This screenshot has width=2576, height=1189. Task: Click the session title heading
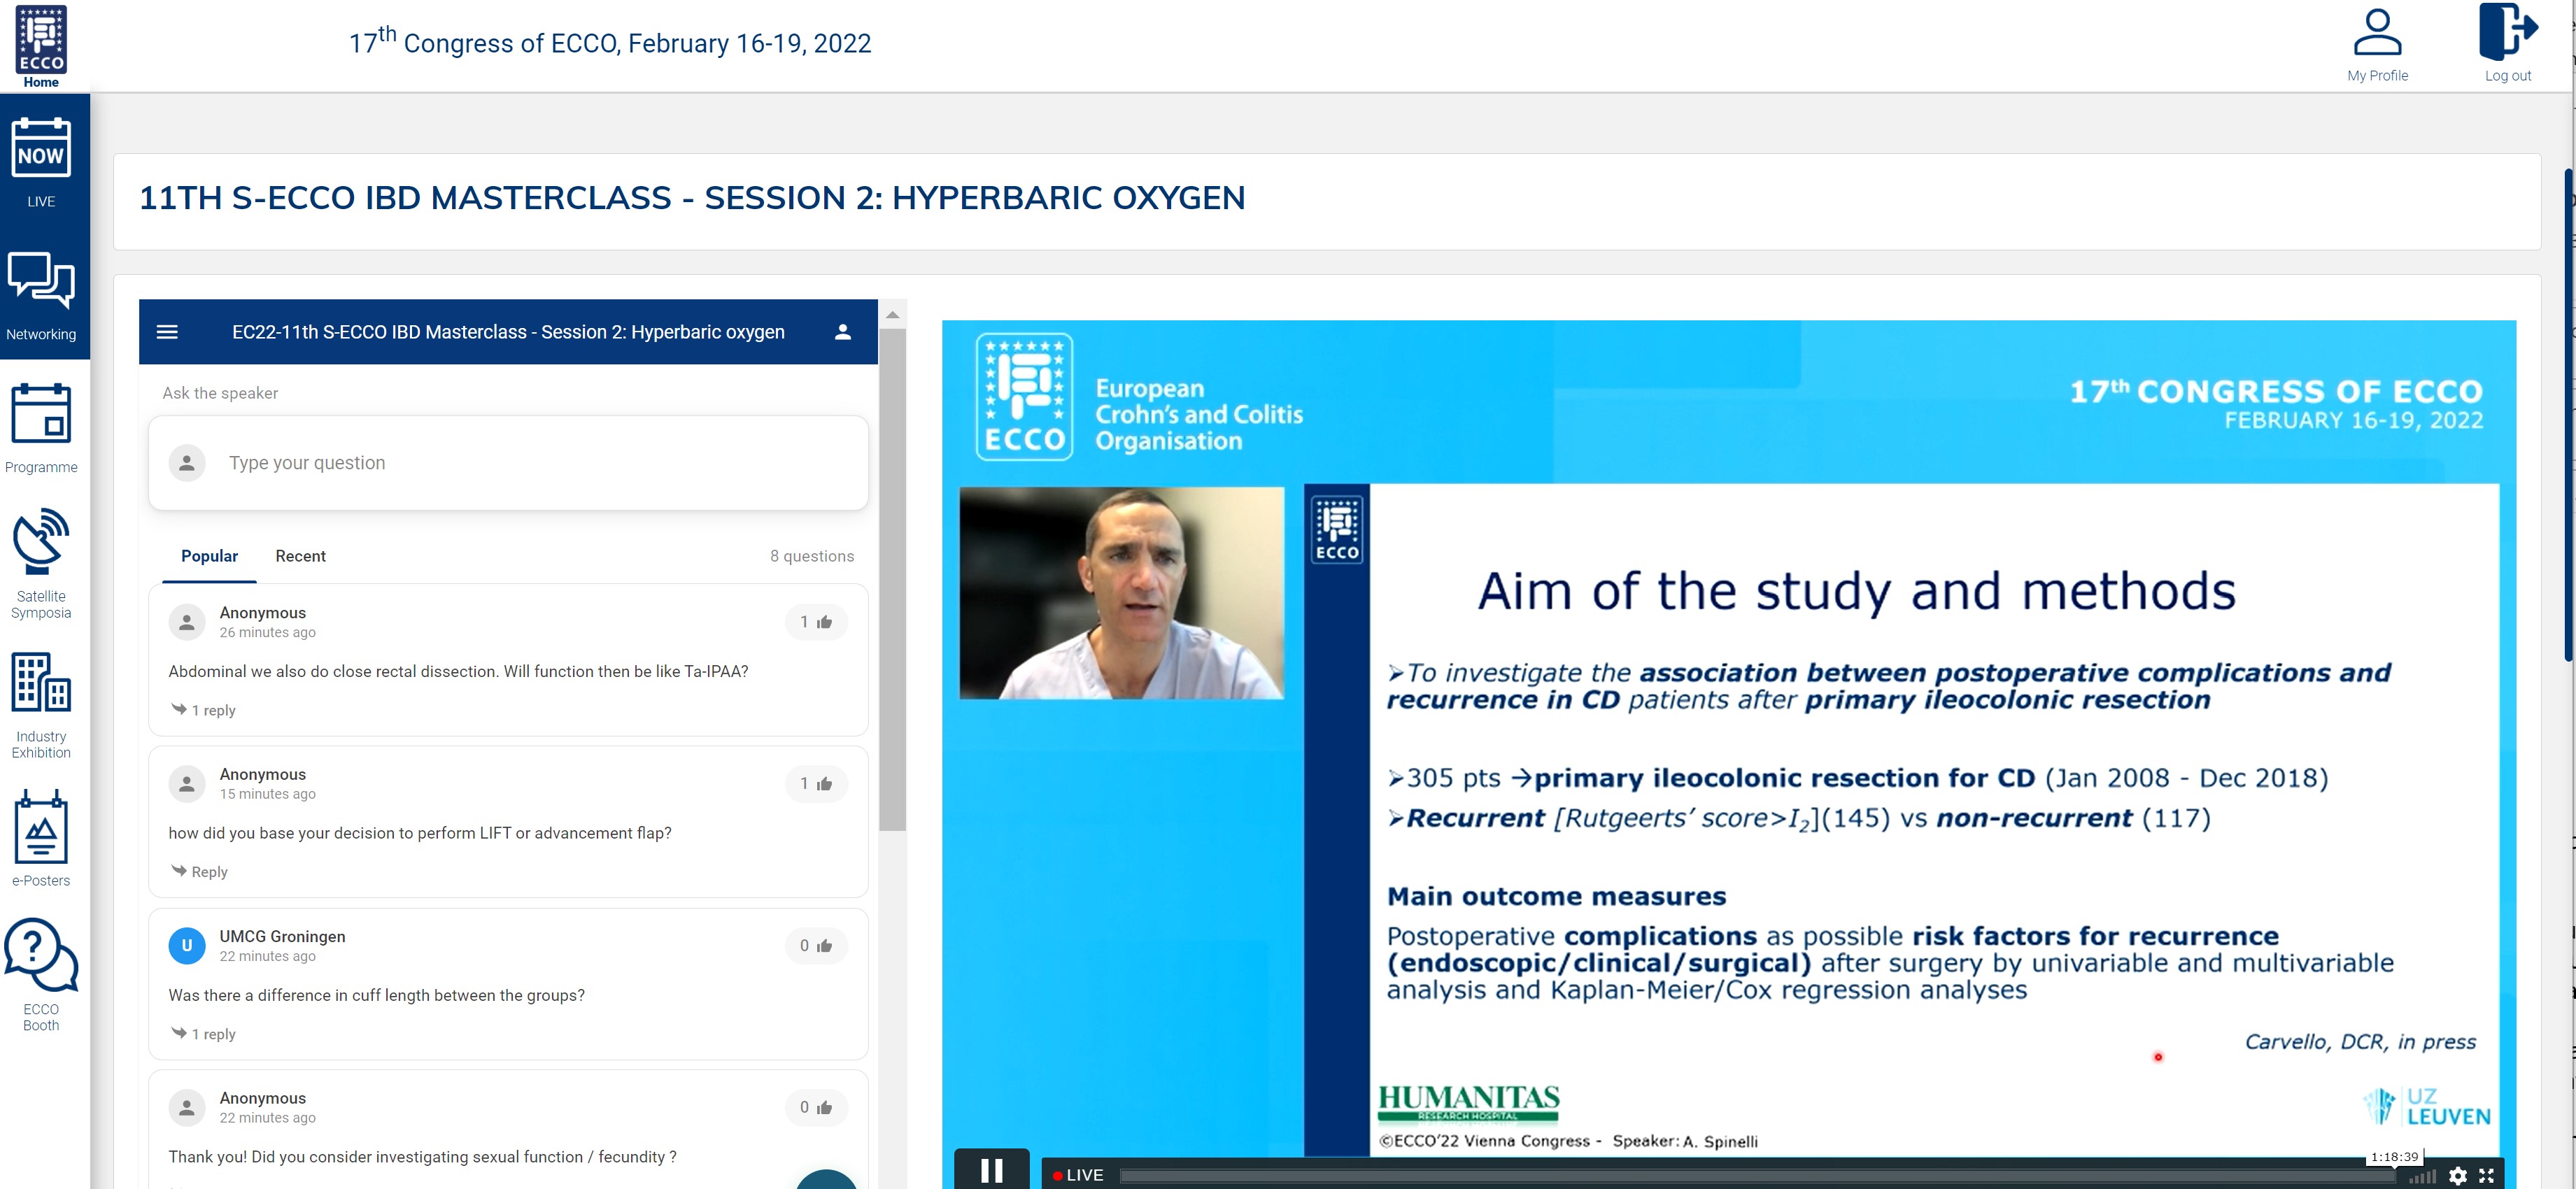click(692, 198)
